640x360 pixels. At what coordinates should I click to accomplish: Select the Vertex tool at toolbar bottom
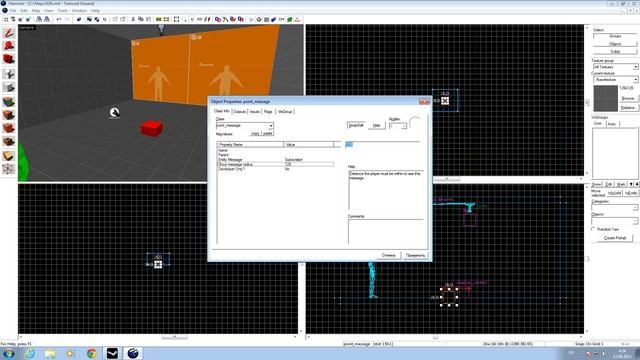coord(9,169)
